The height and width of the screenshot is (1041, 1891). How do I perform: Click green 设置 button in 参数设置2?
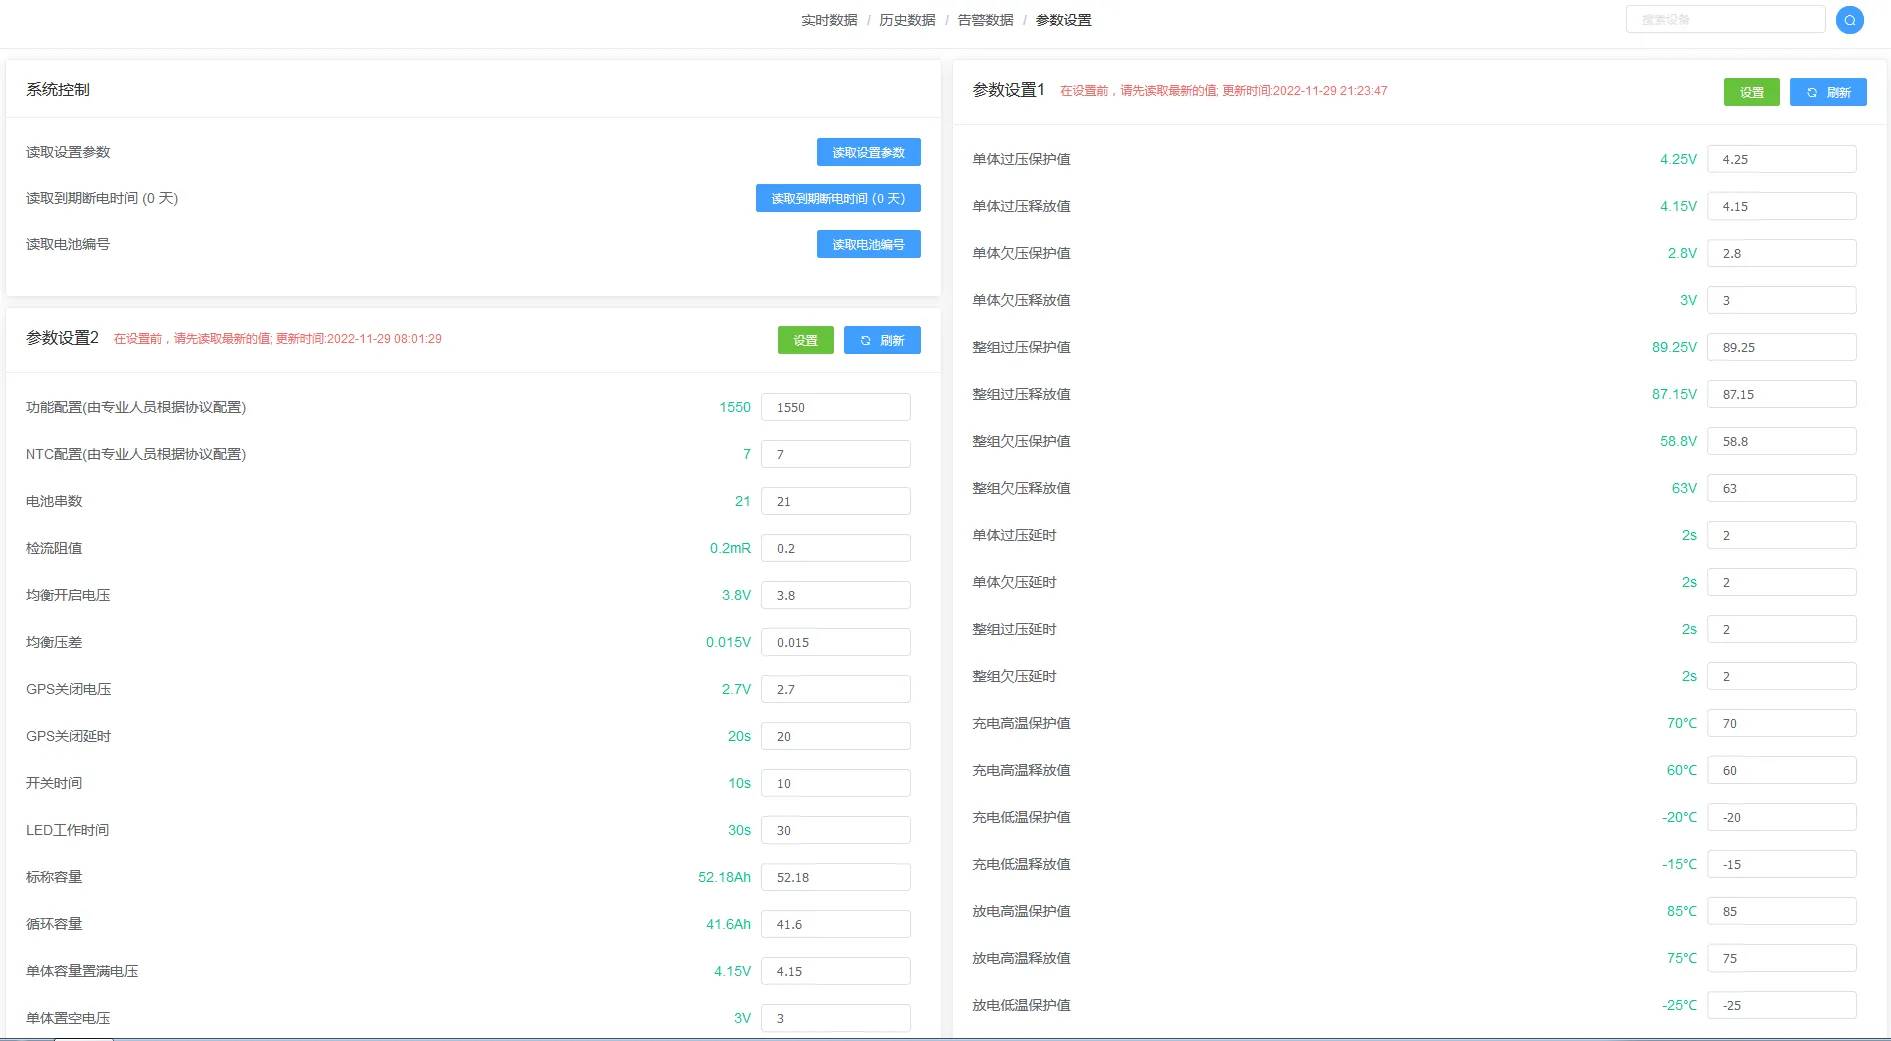(805, 340)
